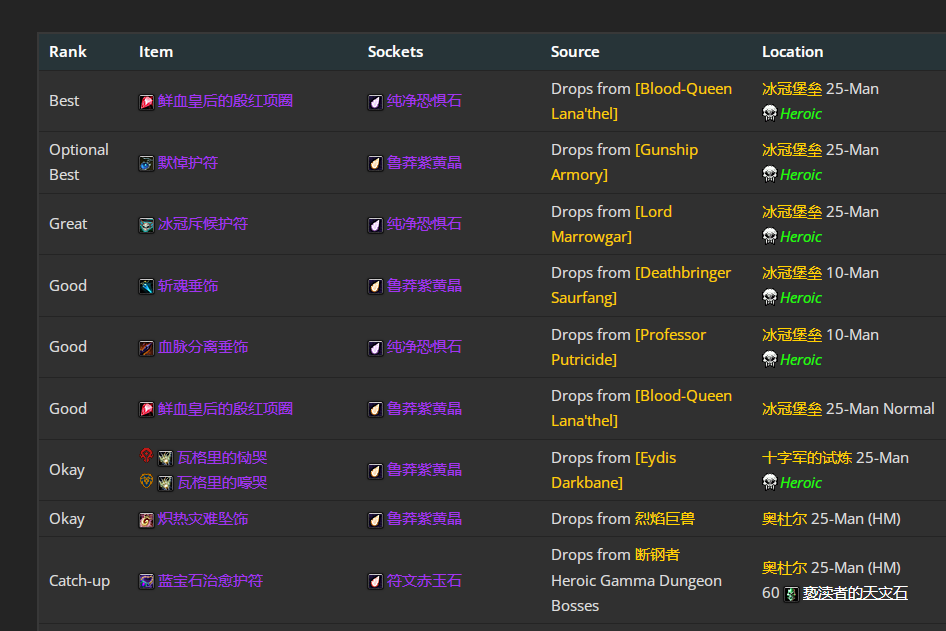Sort the table by Rank column header
Viewport: 946px width, 631px height.
(x=68, y=52)
